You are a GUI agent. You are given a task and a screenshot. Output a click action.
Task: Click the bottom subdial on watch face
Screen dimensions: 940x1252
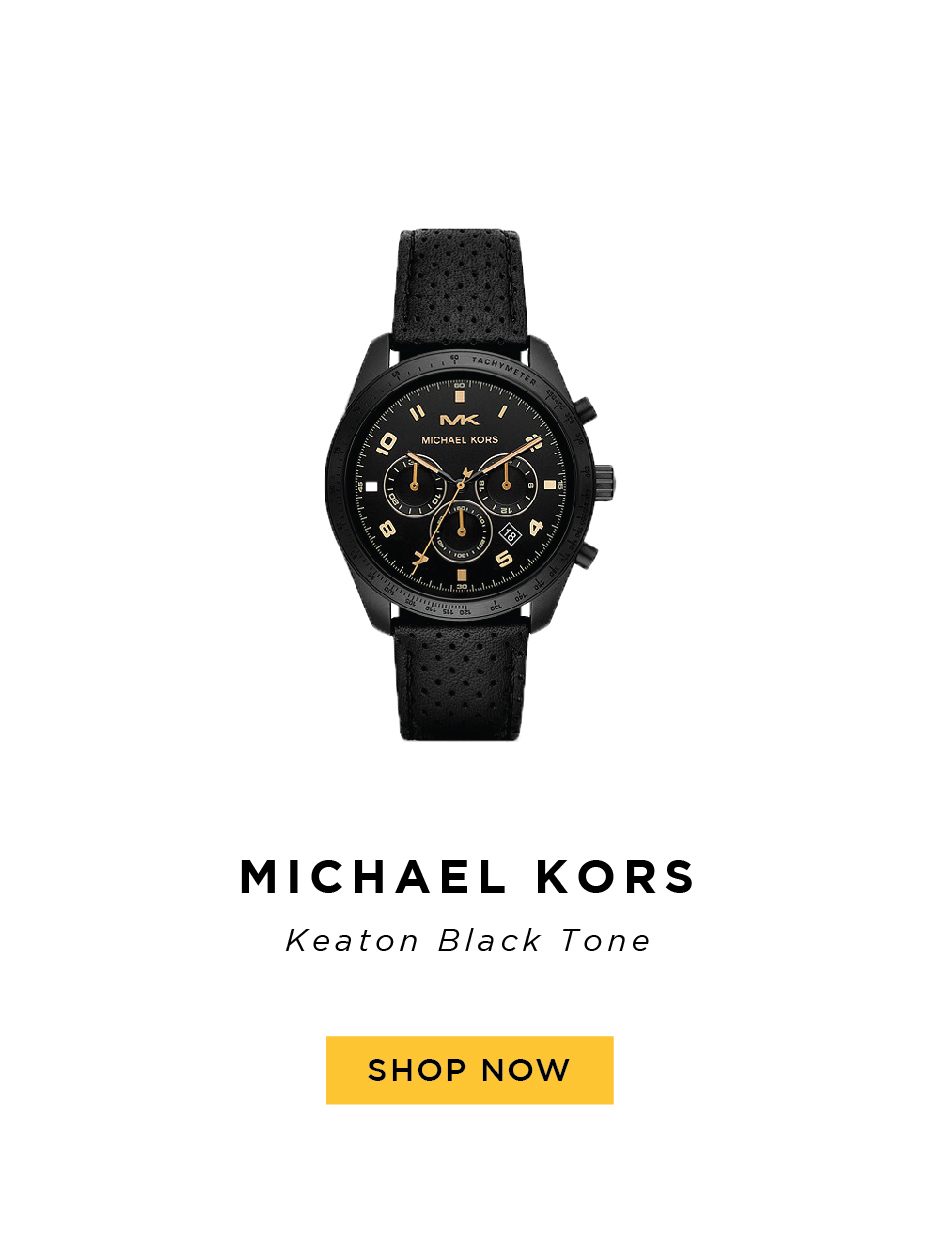[x=461, y=532]
